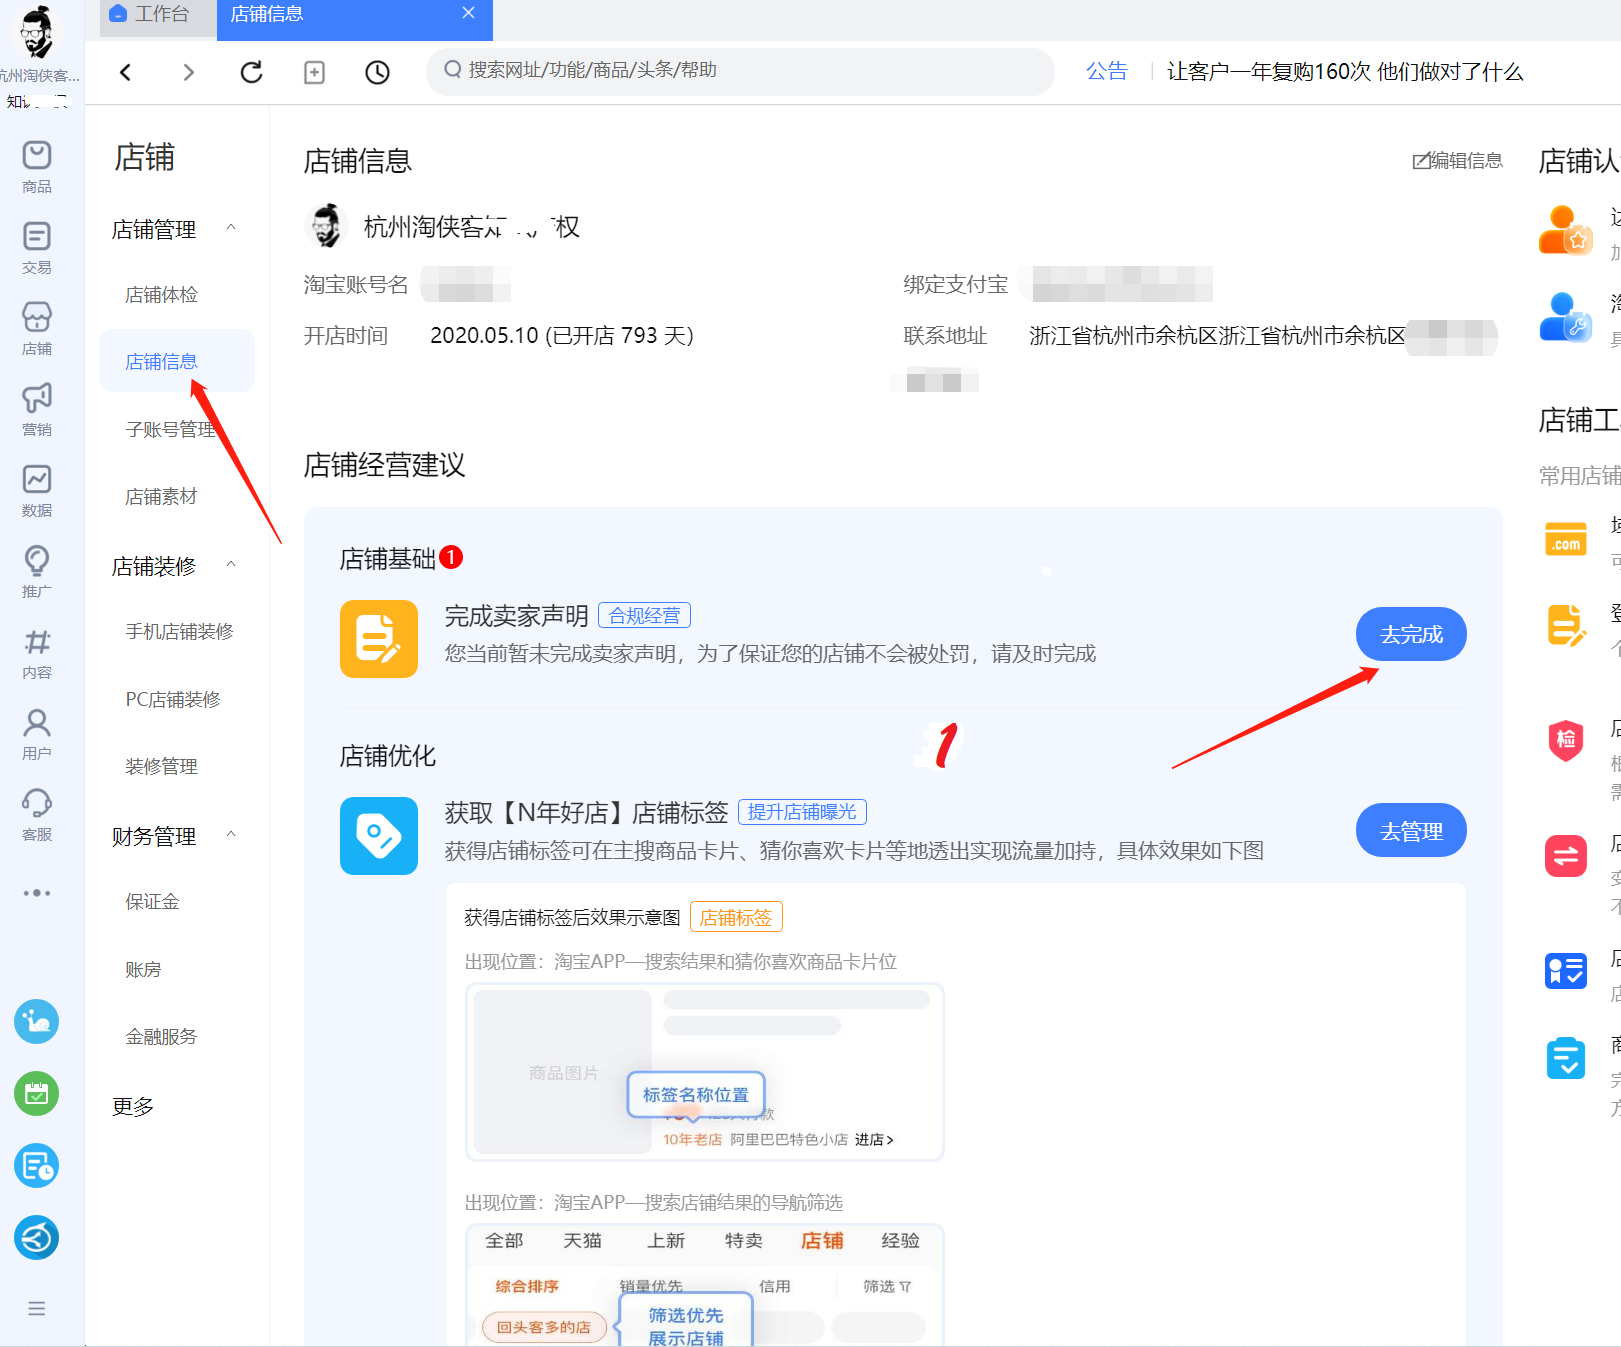Click the blue swirl icon in sidebar
1621x1347 pixels.
tap(37, 1238)
